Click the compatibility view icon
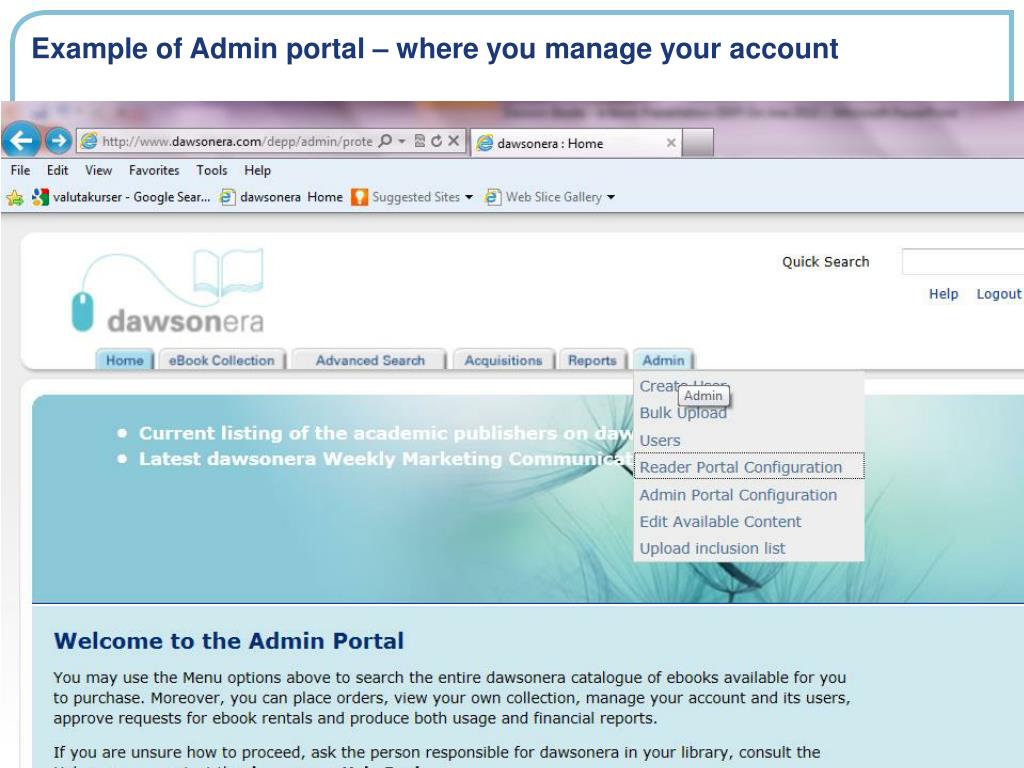This screenshot has width=1024, height=768. tap(420, 141)
